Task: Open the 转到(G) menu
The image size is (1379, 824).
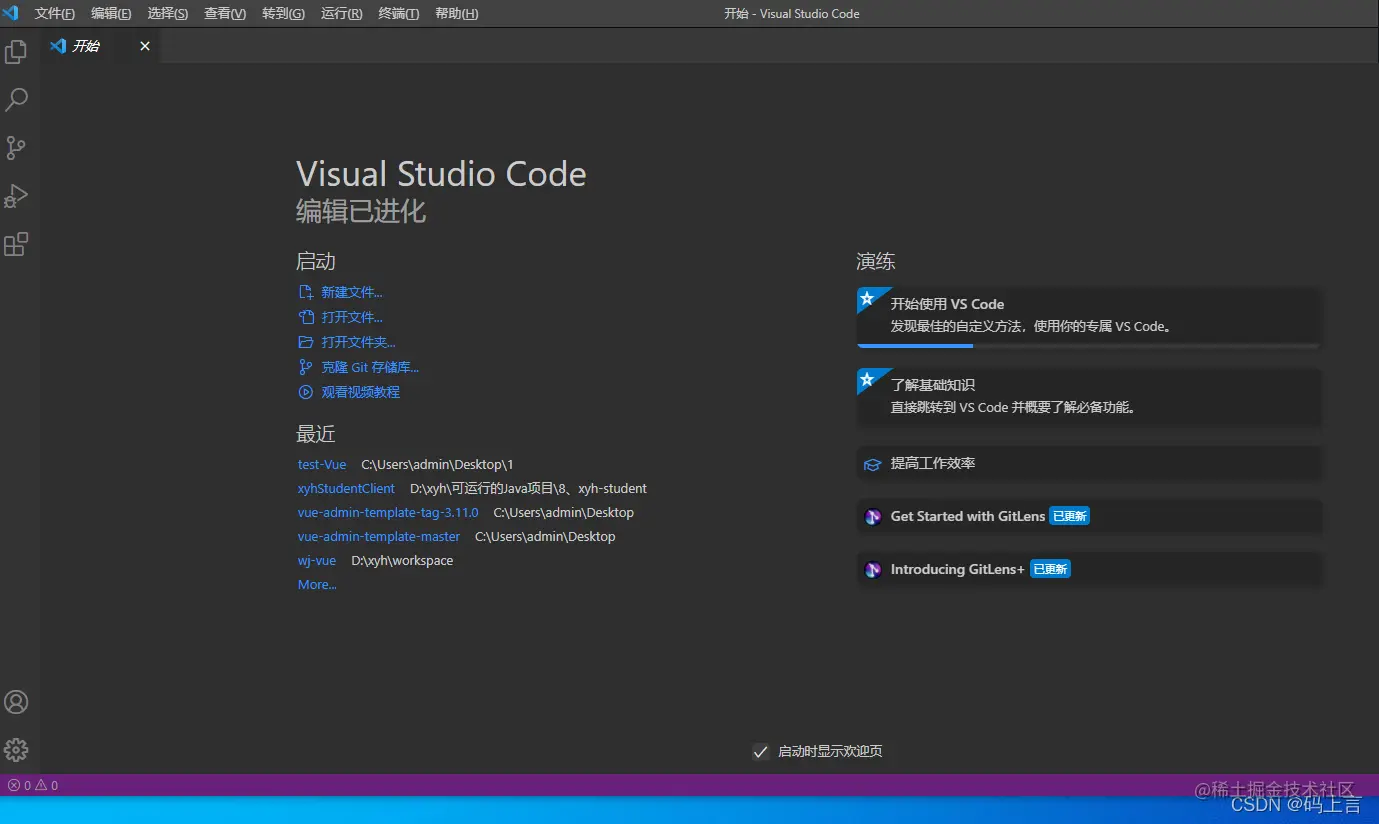Action: pos(283,14)
